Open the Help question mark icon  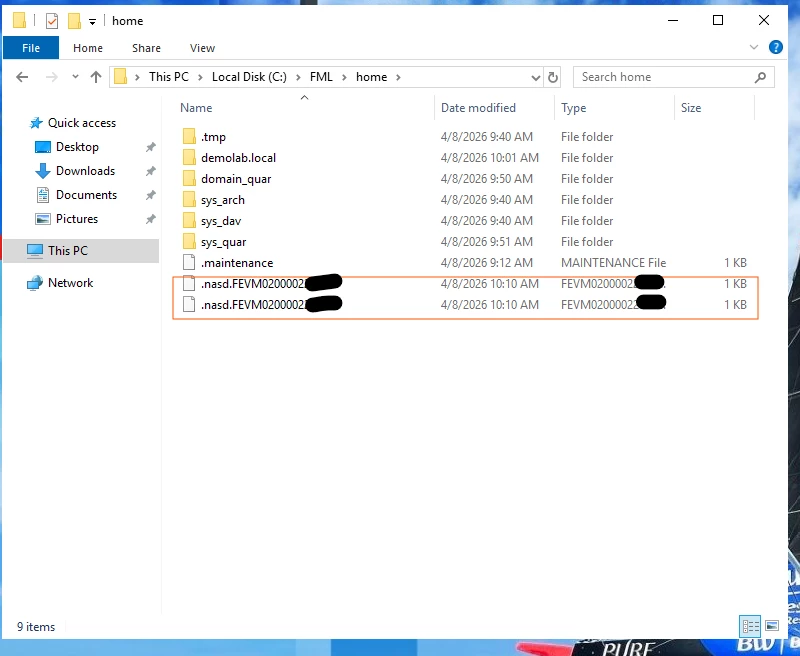click(x=776, y=47)
